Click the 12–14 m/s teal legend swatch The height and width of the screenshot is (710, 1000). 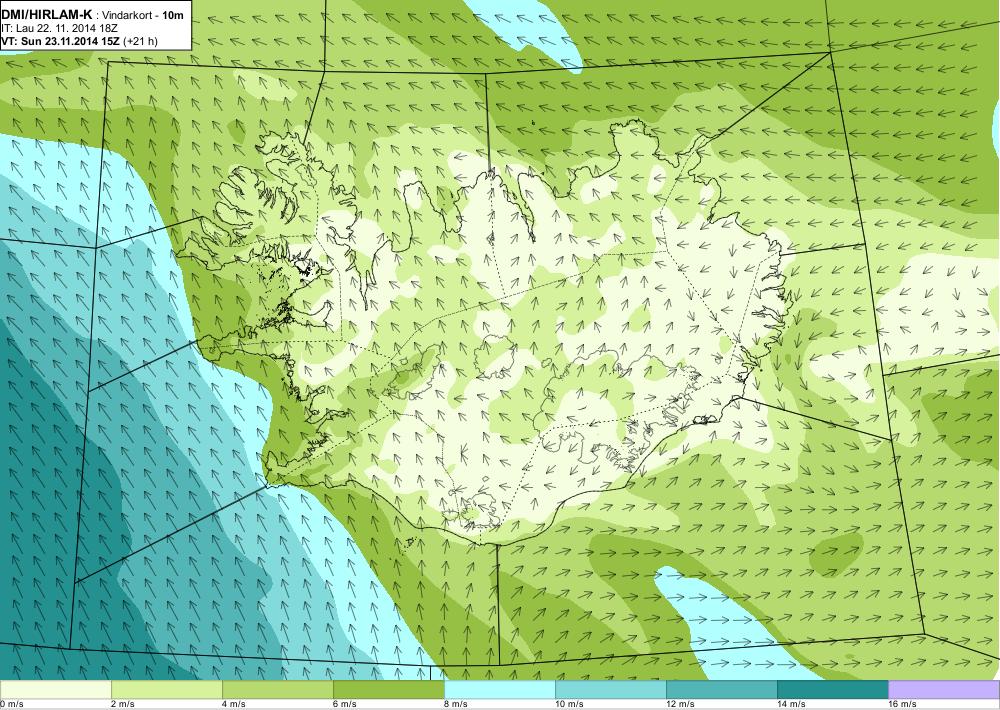[x=721, y=689]
